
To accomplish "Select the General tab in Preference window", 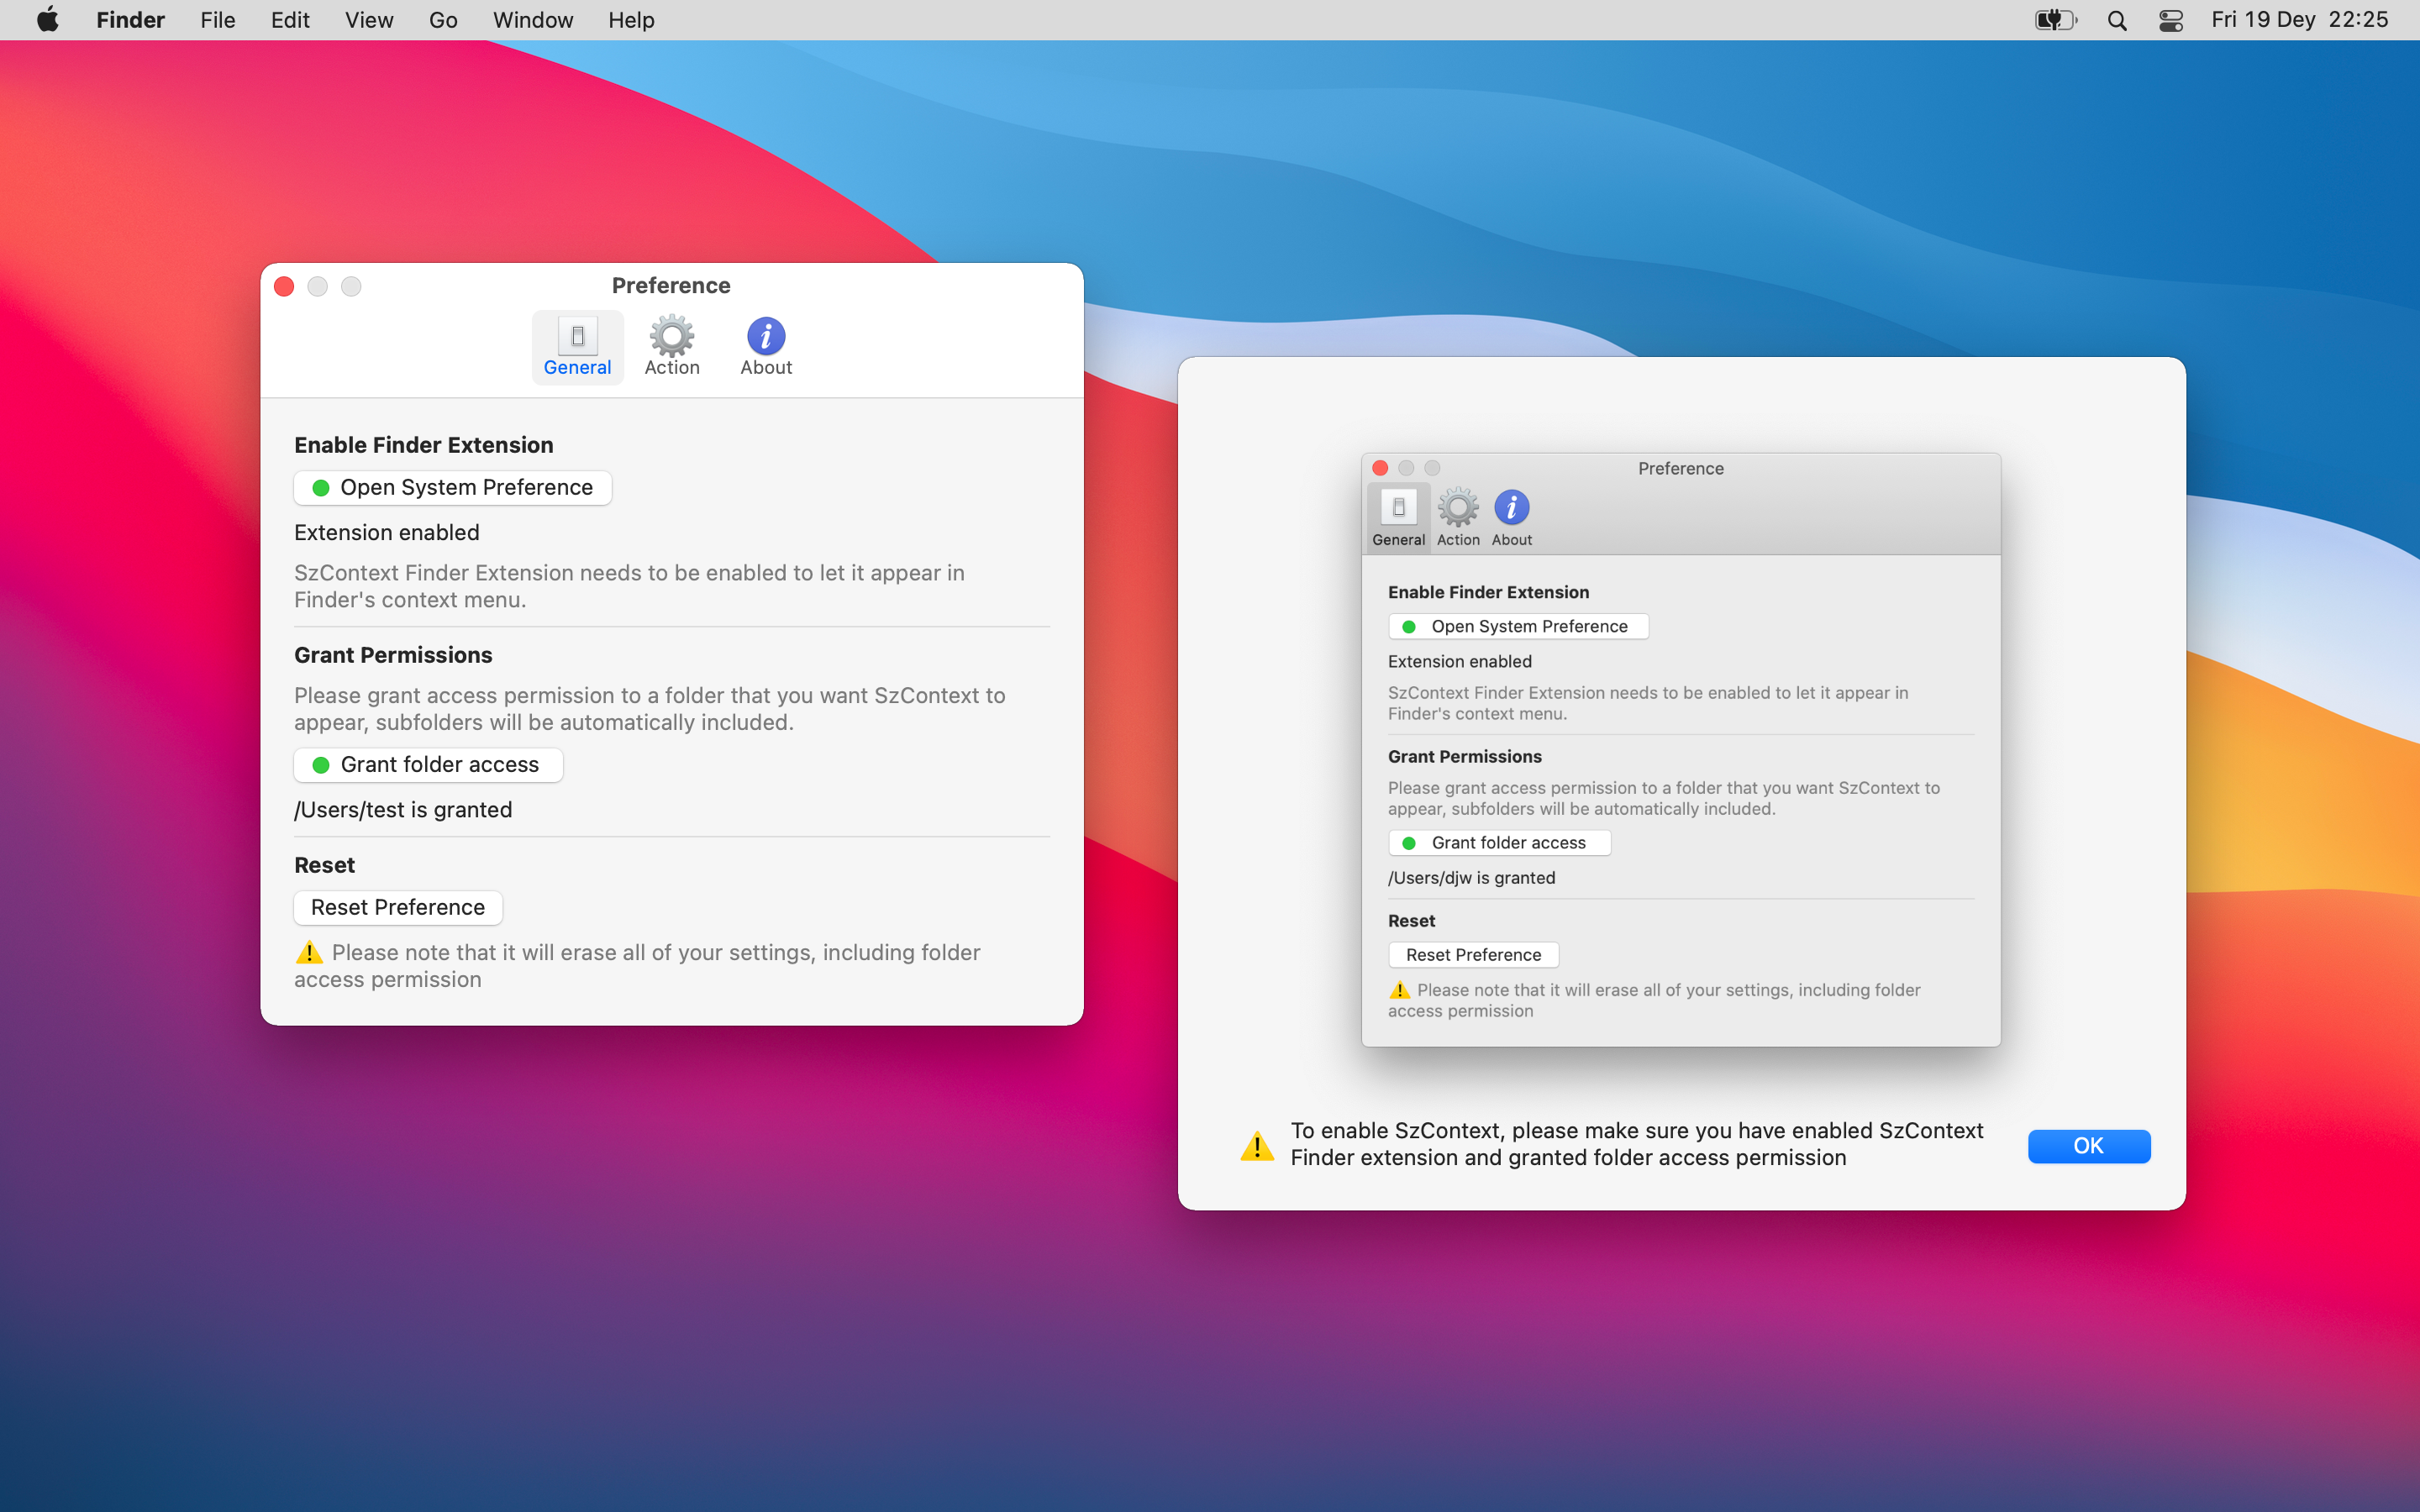I will (x=576, y=344).
